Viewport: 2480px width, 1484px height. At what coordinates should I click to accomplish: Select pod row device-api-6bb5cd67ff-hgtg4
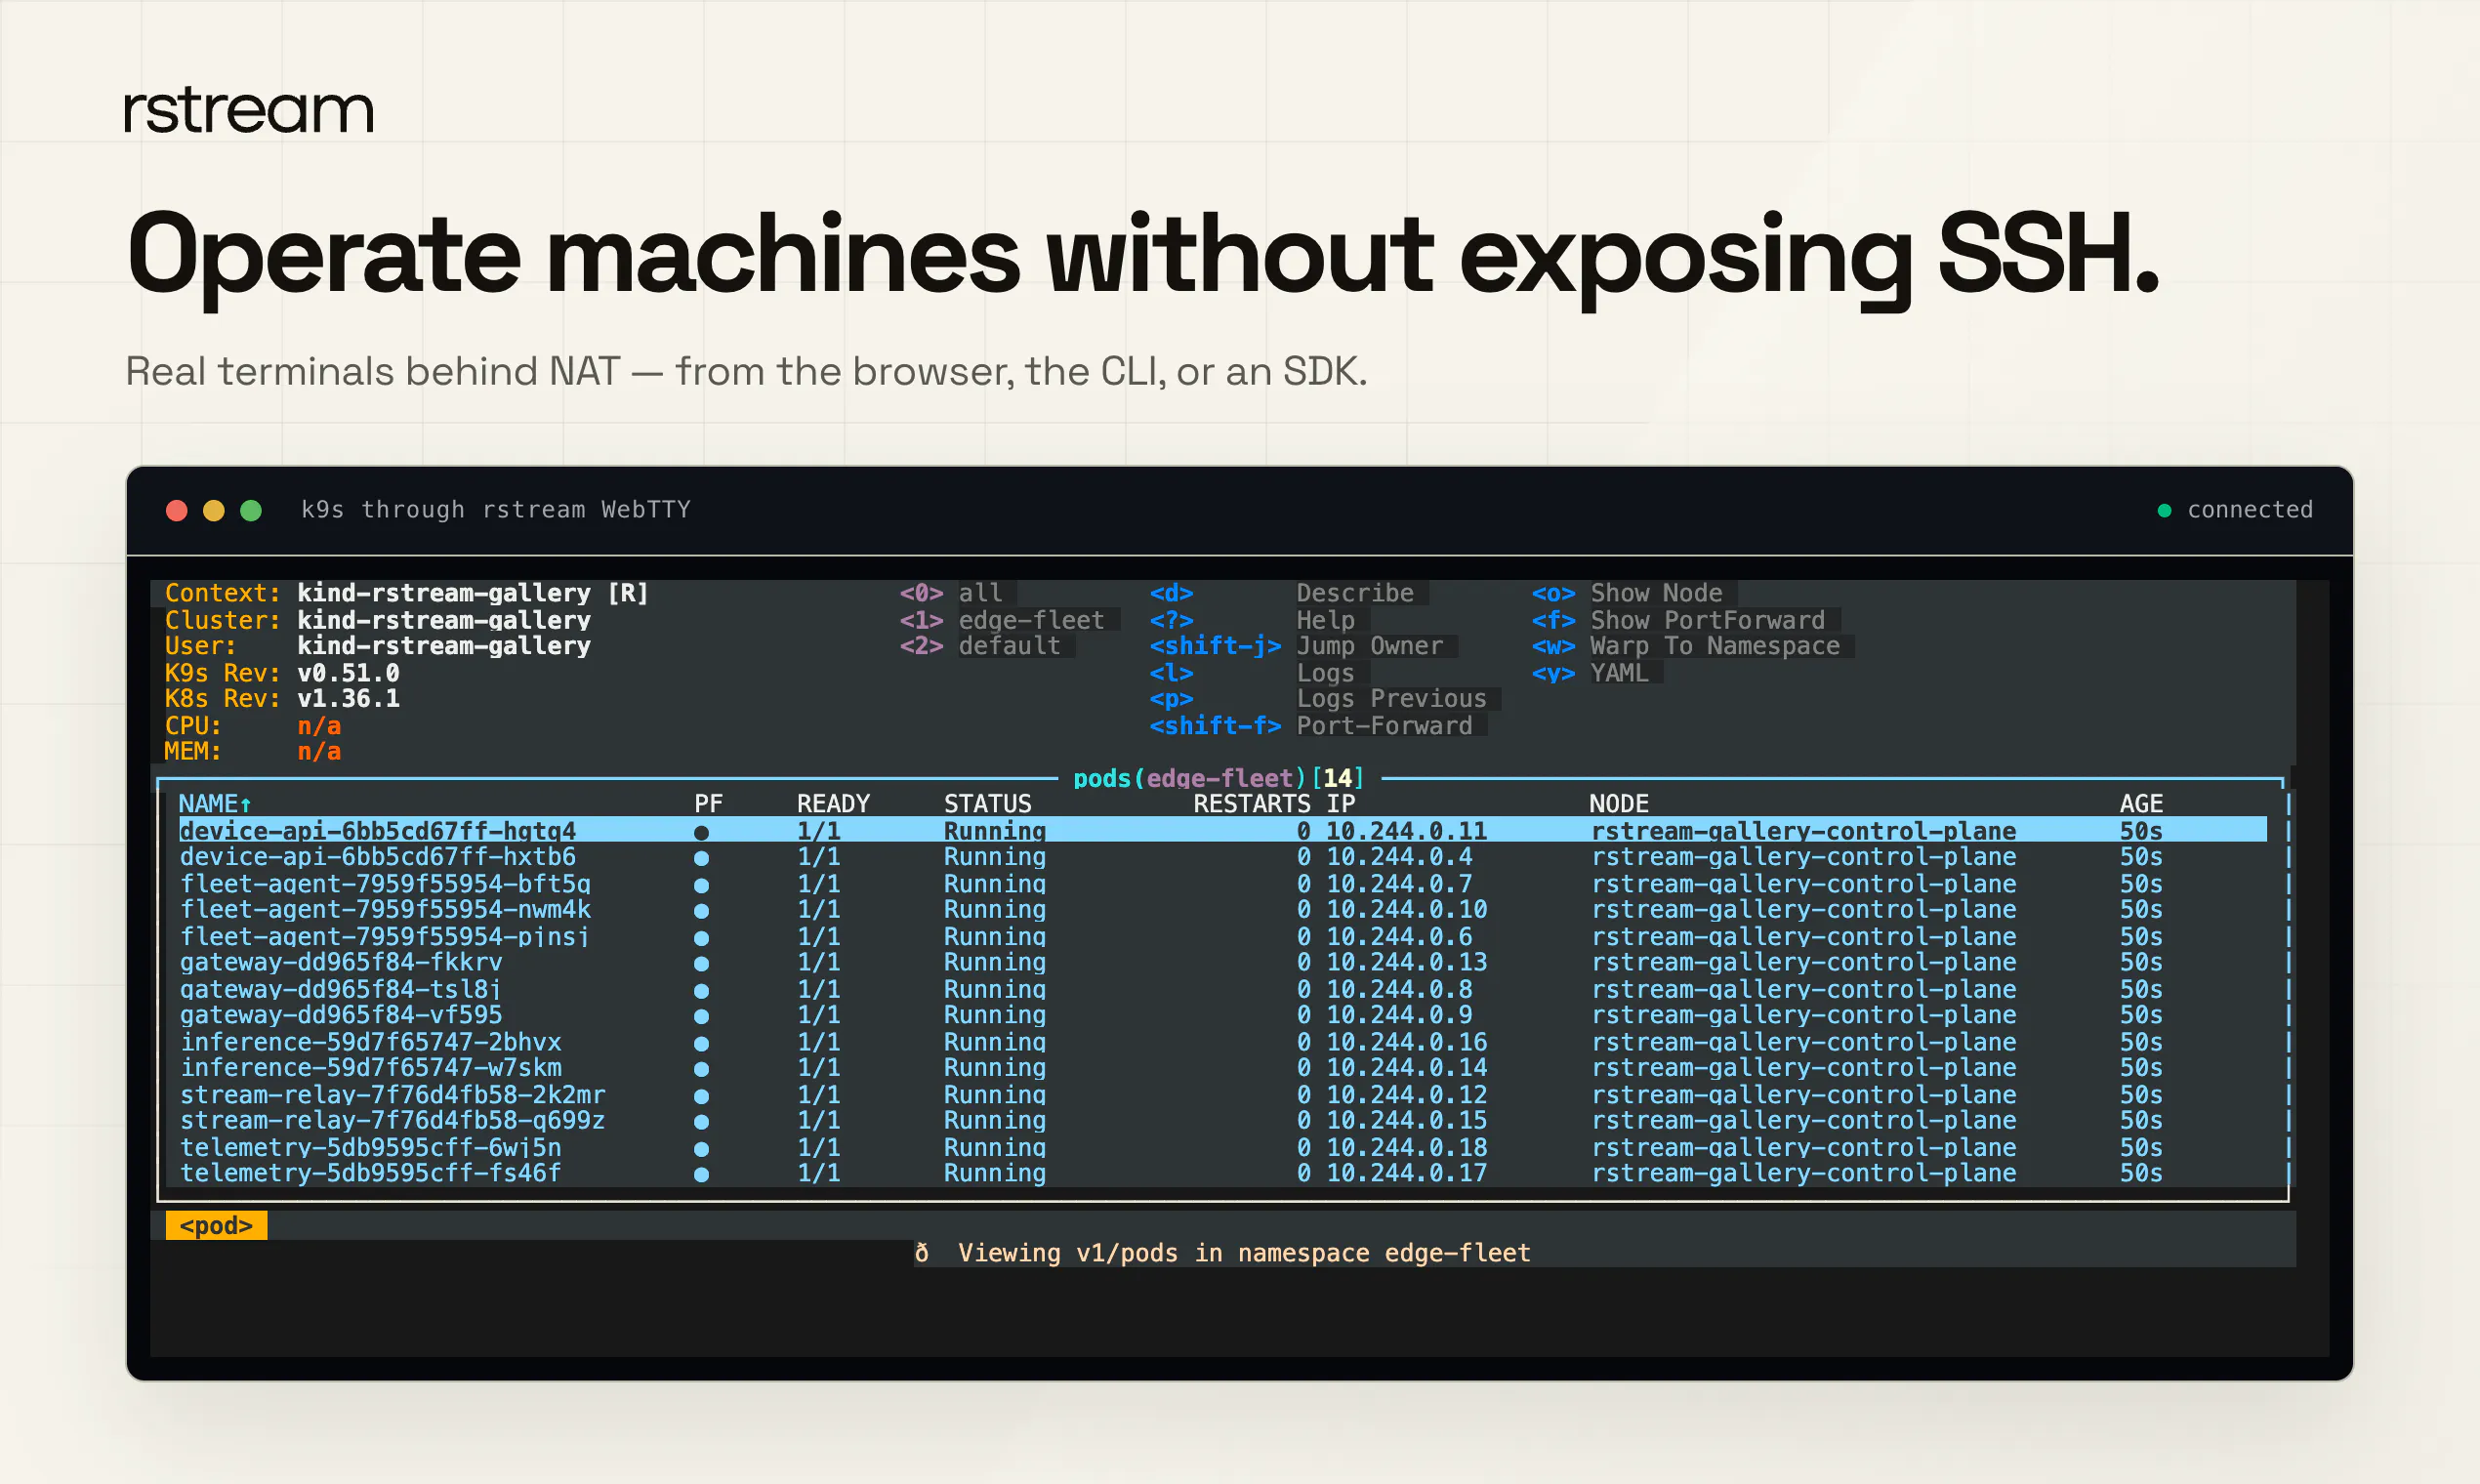[1222, 831]
